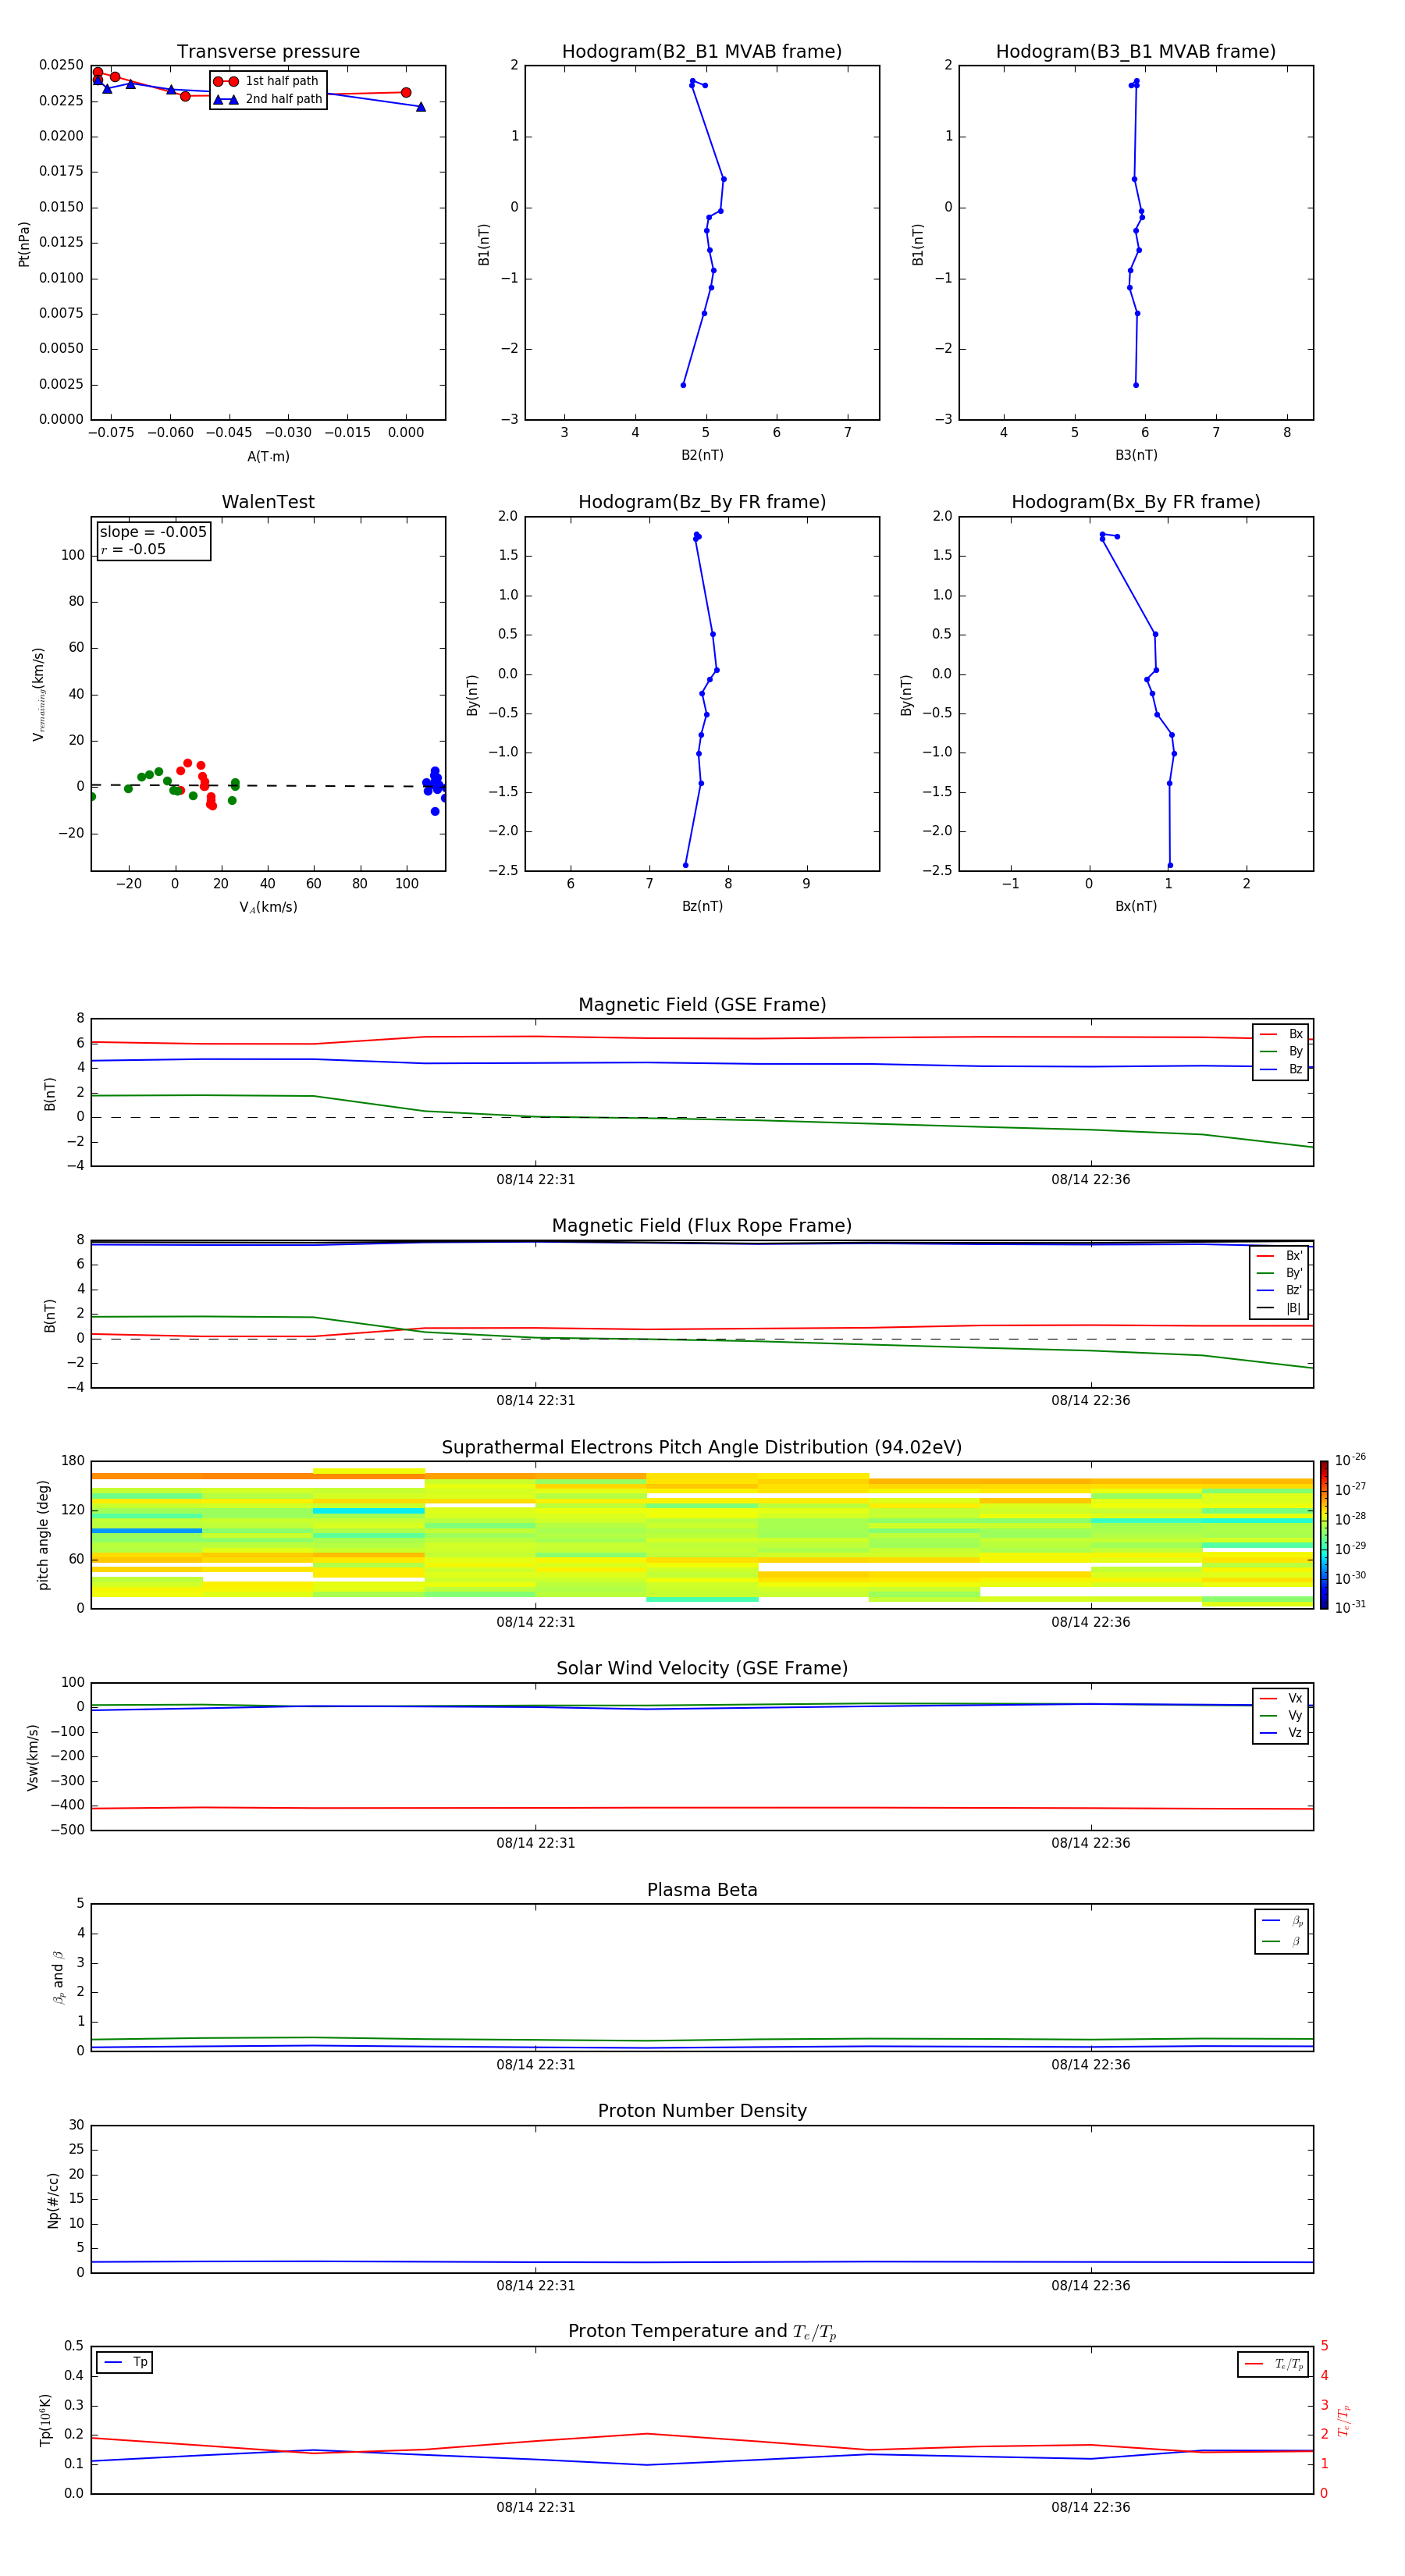Image resolution: width=1405 pixels, height=2576 pixels.
Task: Select the Bx' legend entry in Flux Rope plot
Action: click(1279, 1256)
